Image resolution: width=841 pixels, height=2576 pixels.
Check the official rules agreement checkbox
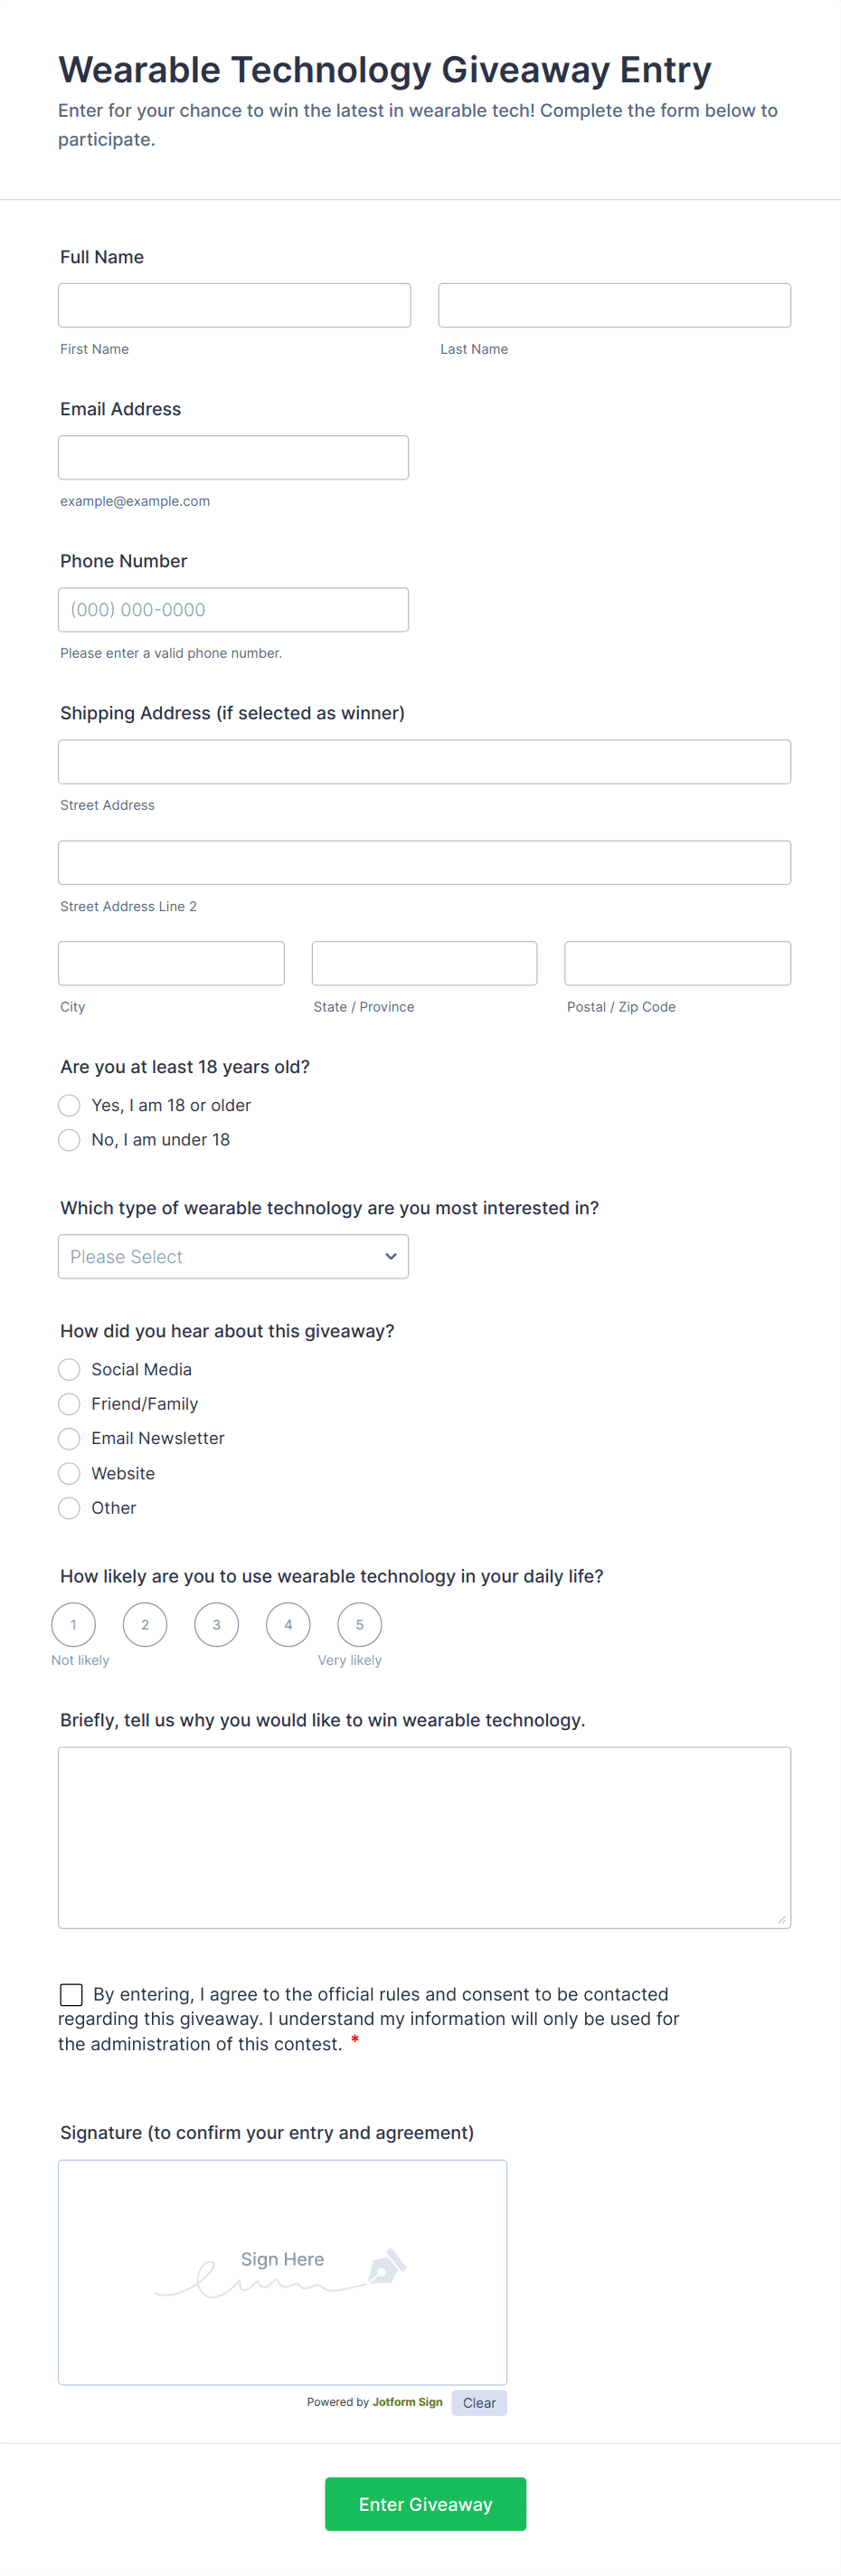[71, 1995]
